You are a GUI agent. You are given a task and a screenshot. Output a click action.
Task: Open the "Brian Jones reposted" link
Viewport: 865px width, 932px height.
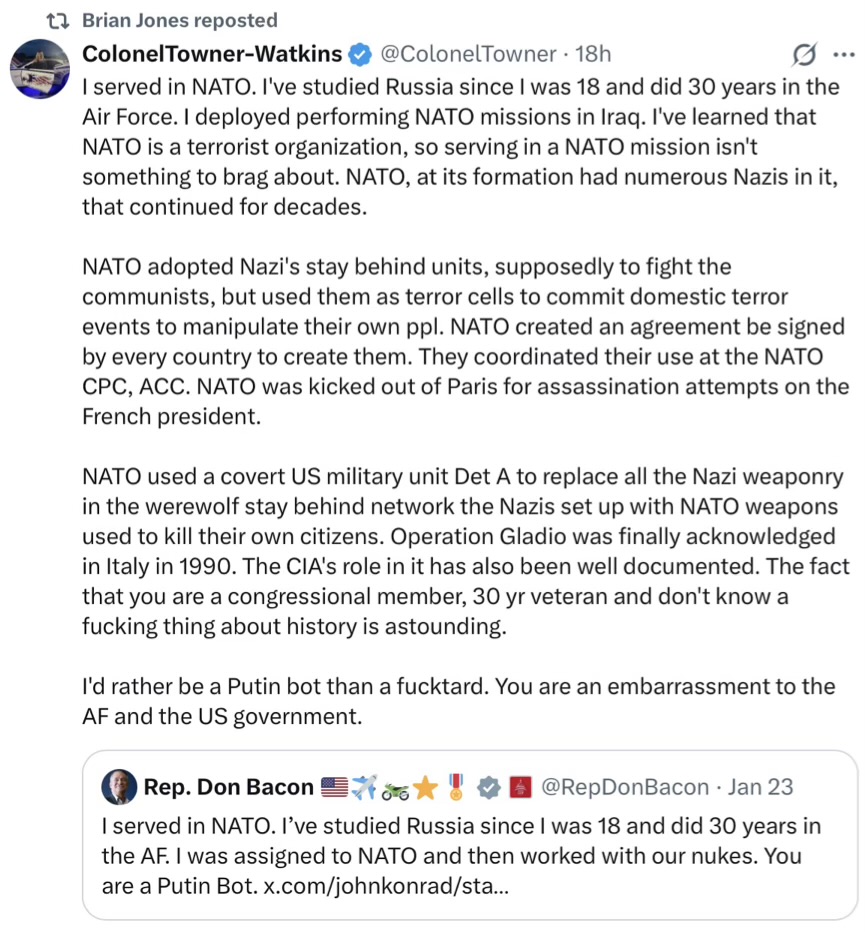179,20
